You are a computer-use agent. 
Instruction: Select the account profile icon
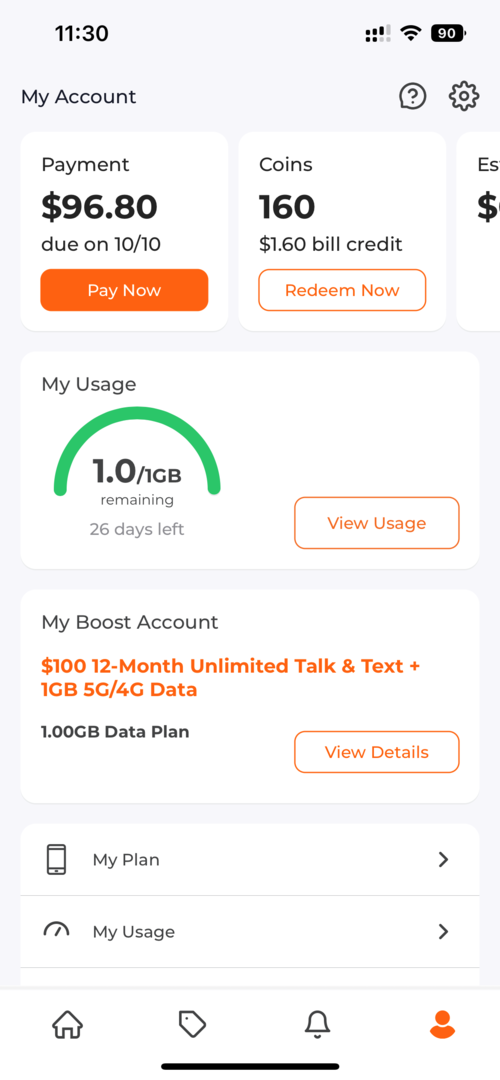442,1024
